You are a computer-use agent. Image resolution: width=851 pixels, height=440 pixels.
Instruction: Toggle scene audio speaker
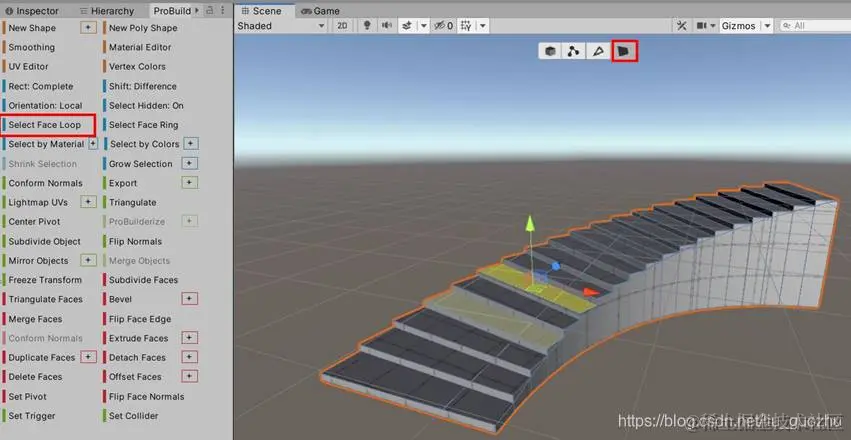tap(386, 25)
